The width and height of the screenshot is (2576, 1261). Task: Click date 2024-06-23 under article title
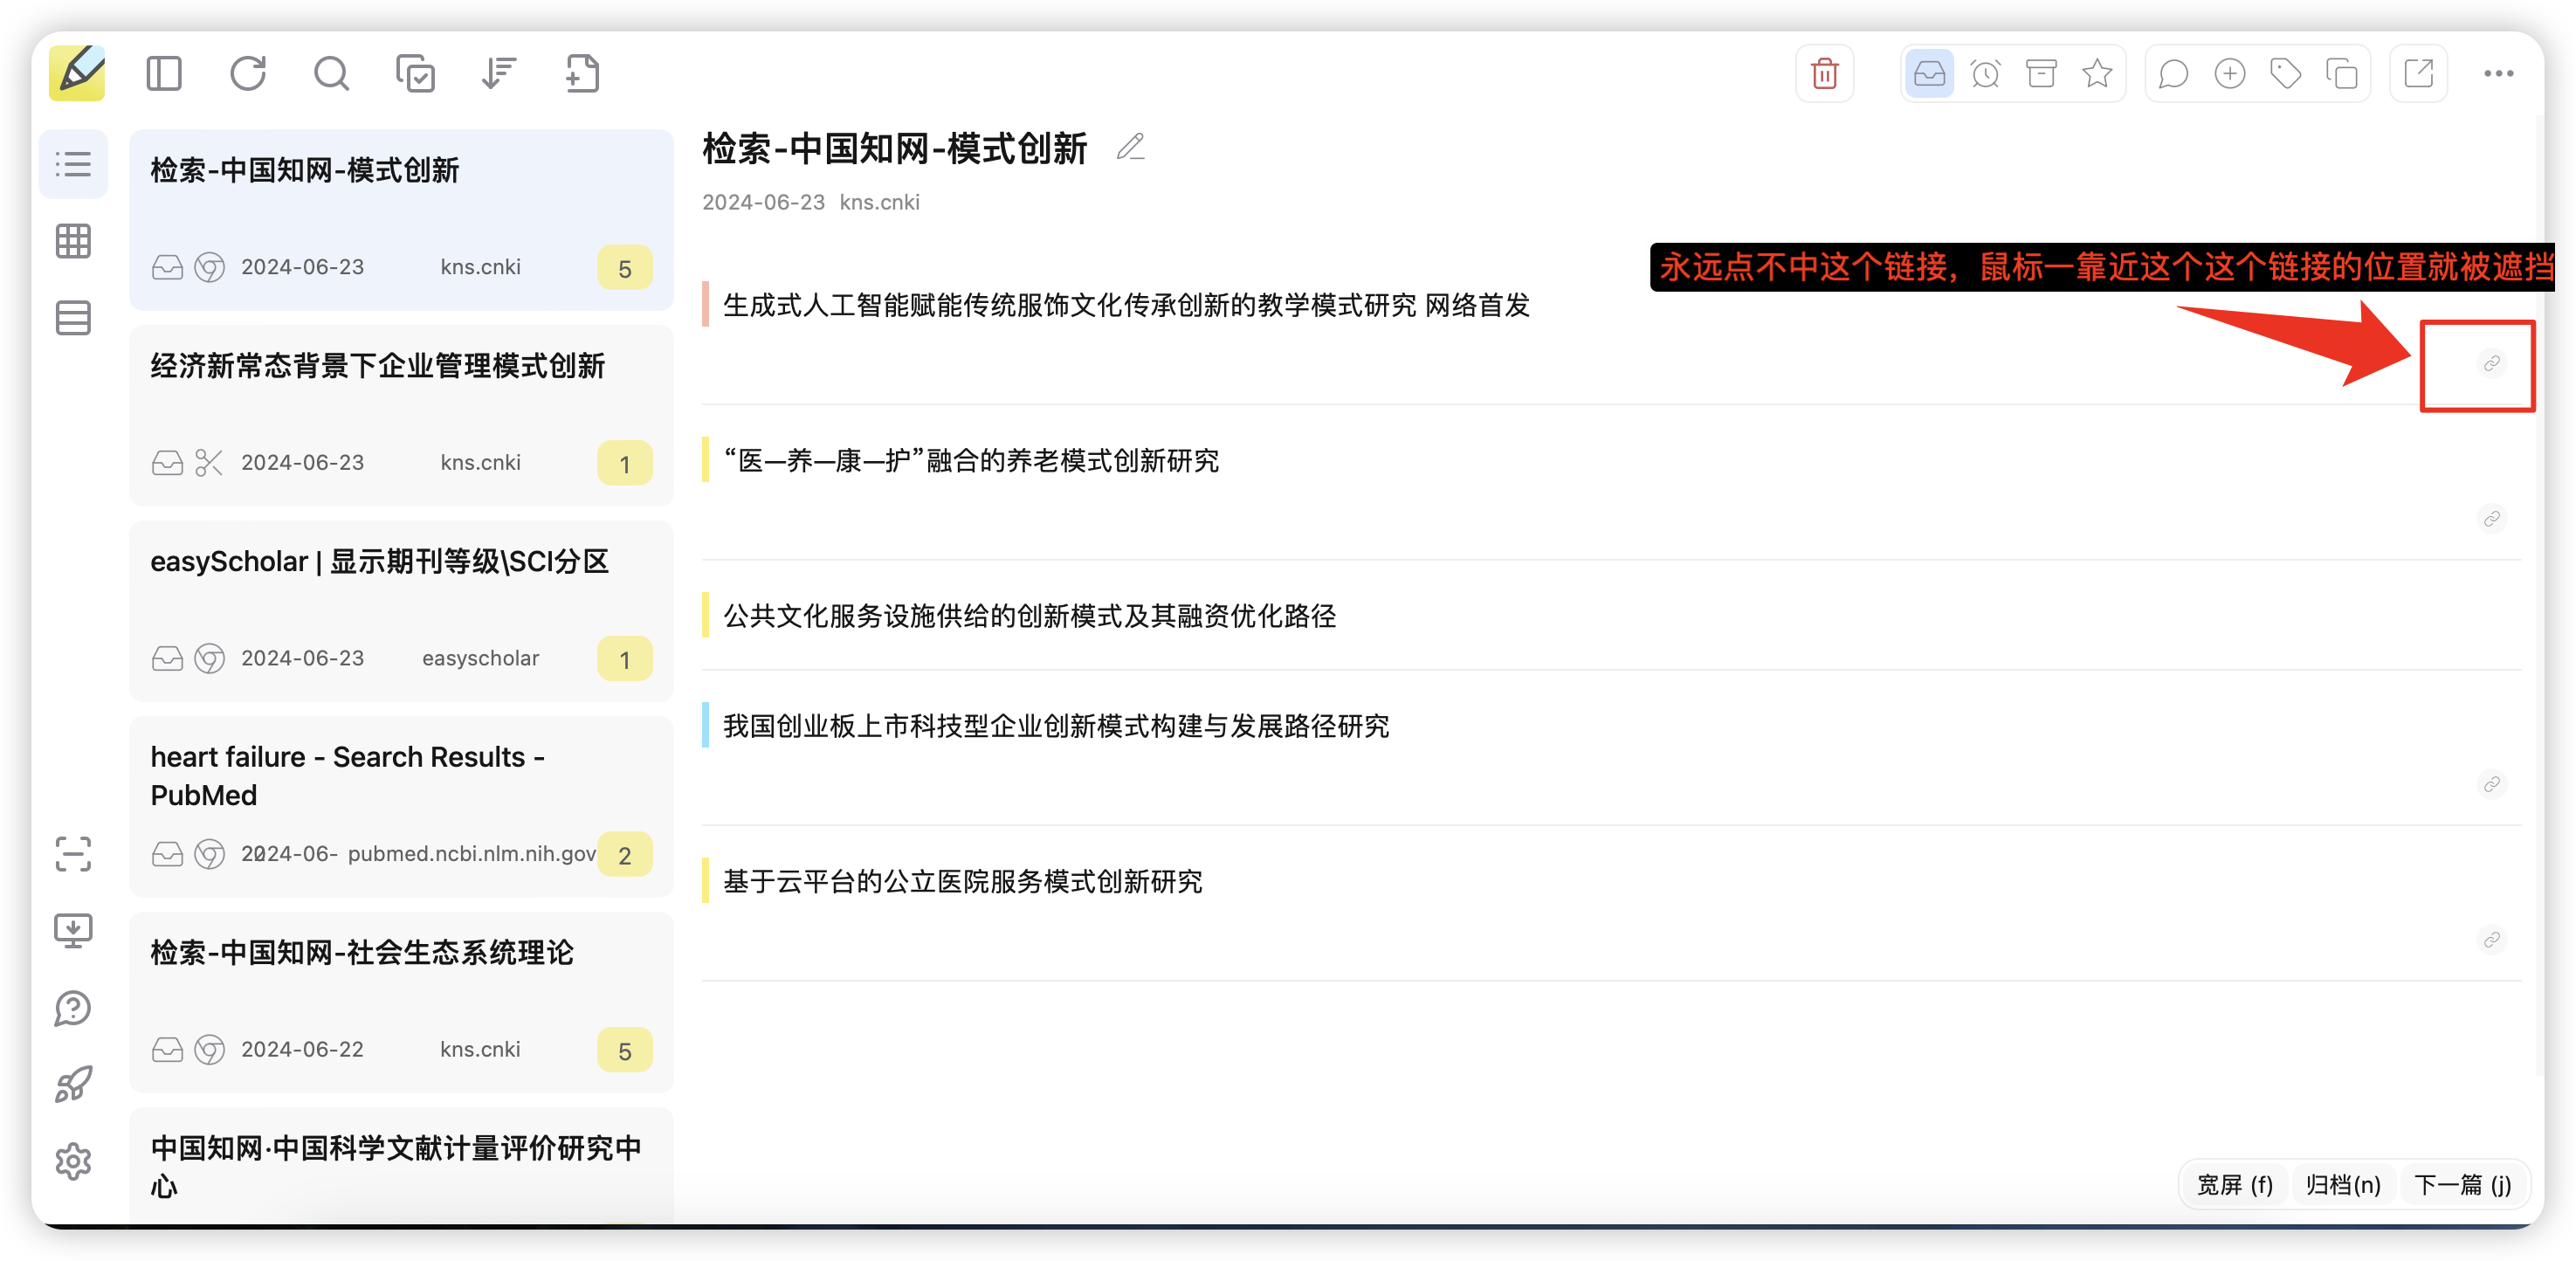[763, 202]
